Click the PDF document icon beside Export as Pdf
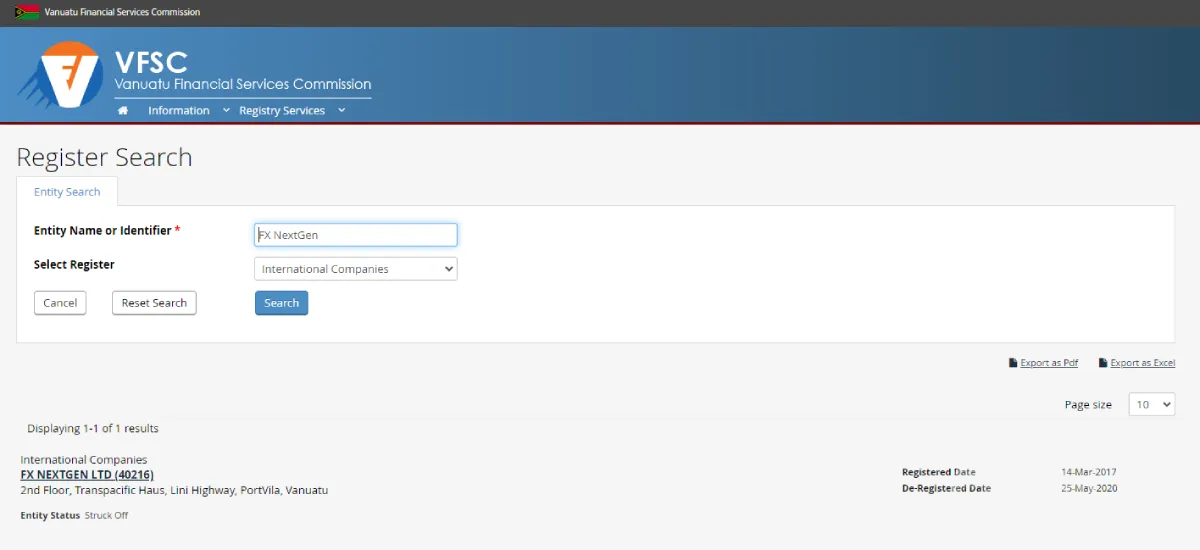The width and height of the screenshot is (1200, 550). click(x=1013, y=363)
